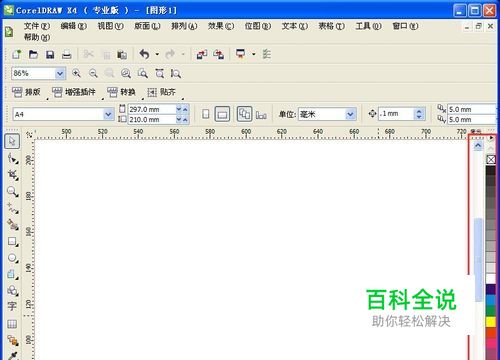Expand the 排版 toolbar menu
The height and width of the screenshot is (360, 500).
(26, 92)
